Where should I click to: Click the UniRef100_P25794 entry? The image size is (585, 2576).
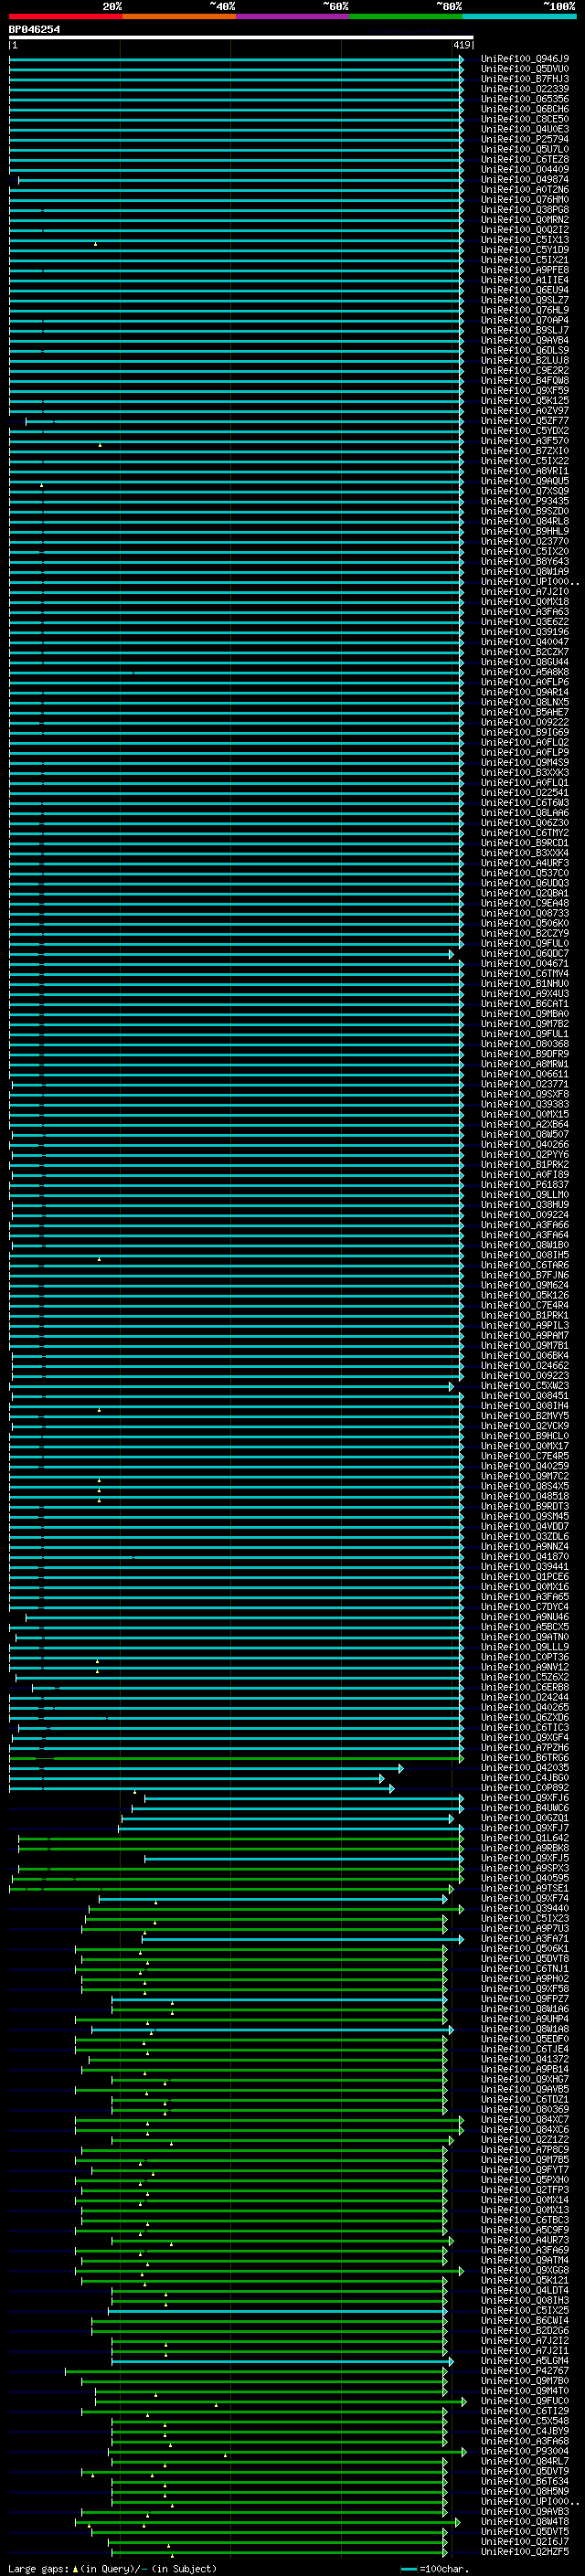(x=524, y=139)
